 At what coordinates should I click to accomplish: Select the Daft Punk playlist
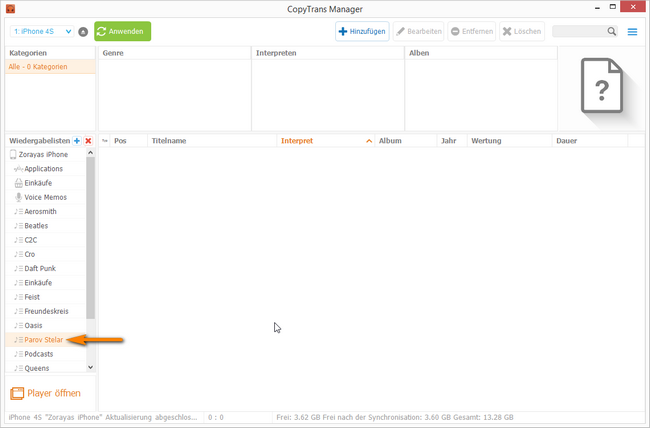tap(46, 268)
